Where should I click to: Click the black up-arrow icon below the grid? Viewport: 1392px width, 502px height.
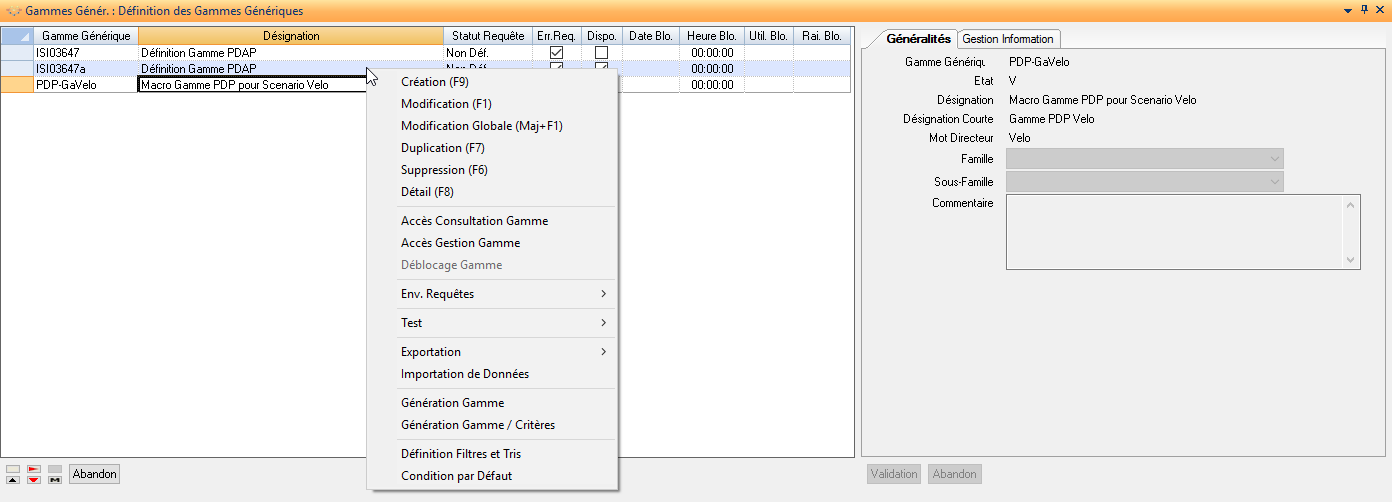point(12,480)
